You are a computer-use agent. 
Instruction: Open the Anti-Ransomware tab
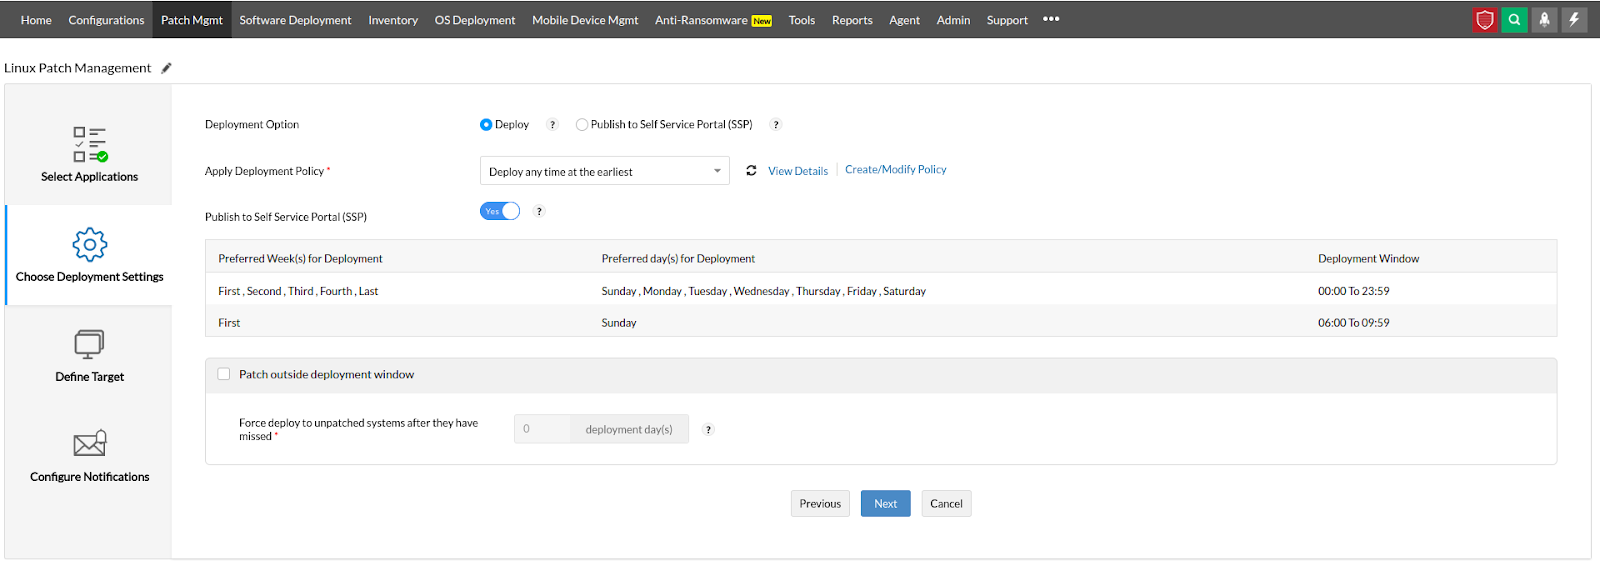713,20
